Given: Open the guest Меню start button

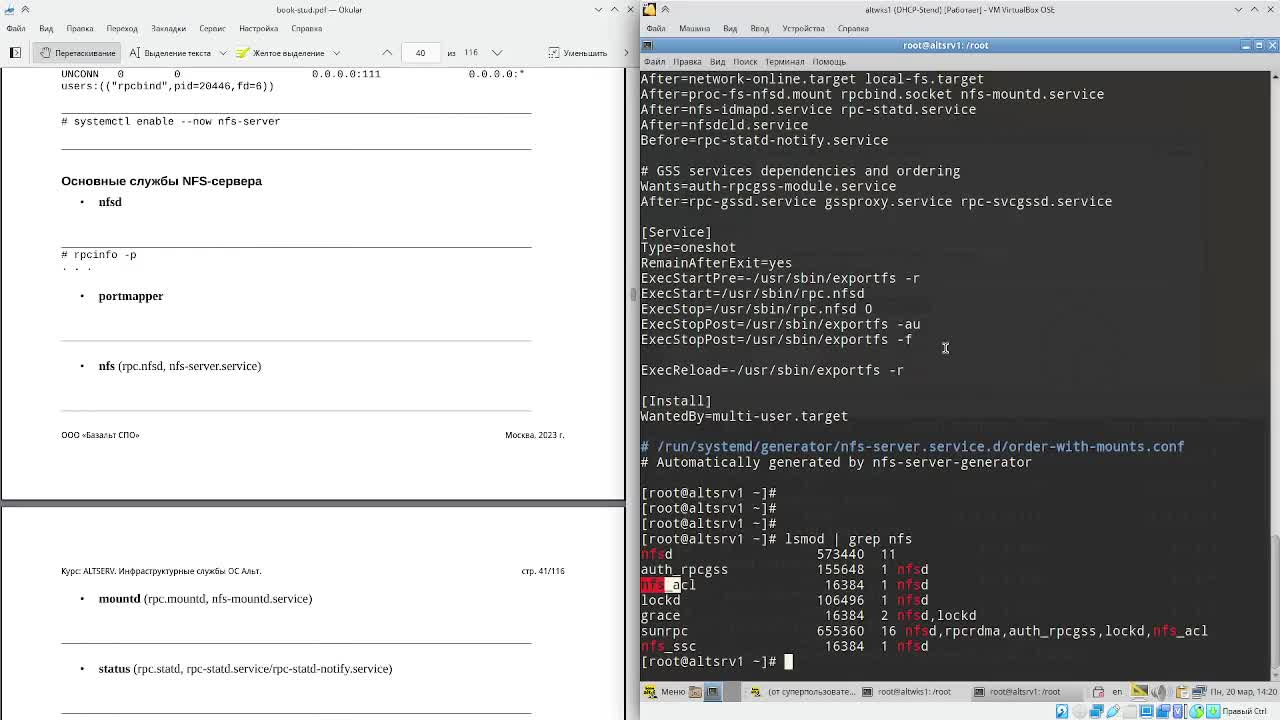Looking at the screenshot, I should [x=666, y=691].
